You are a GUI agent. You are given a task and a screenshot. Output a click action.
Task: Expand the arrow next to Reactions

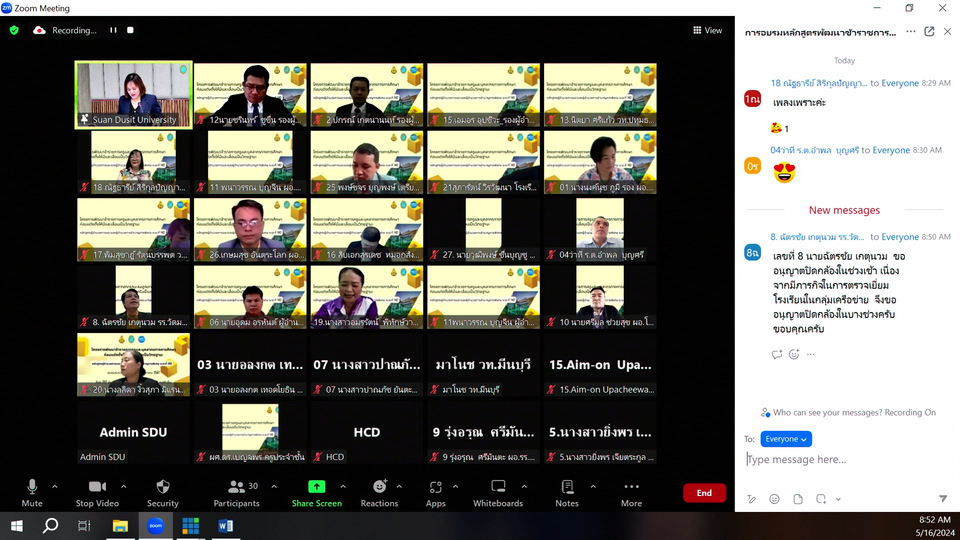[x=399, y=487]
